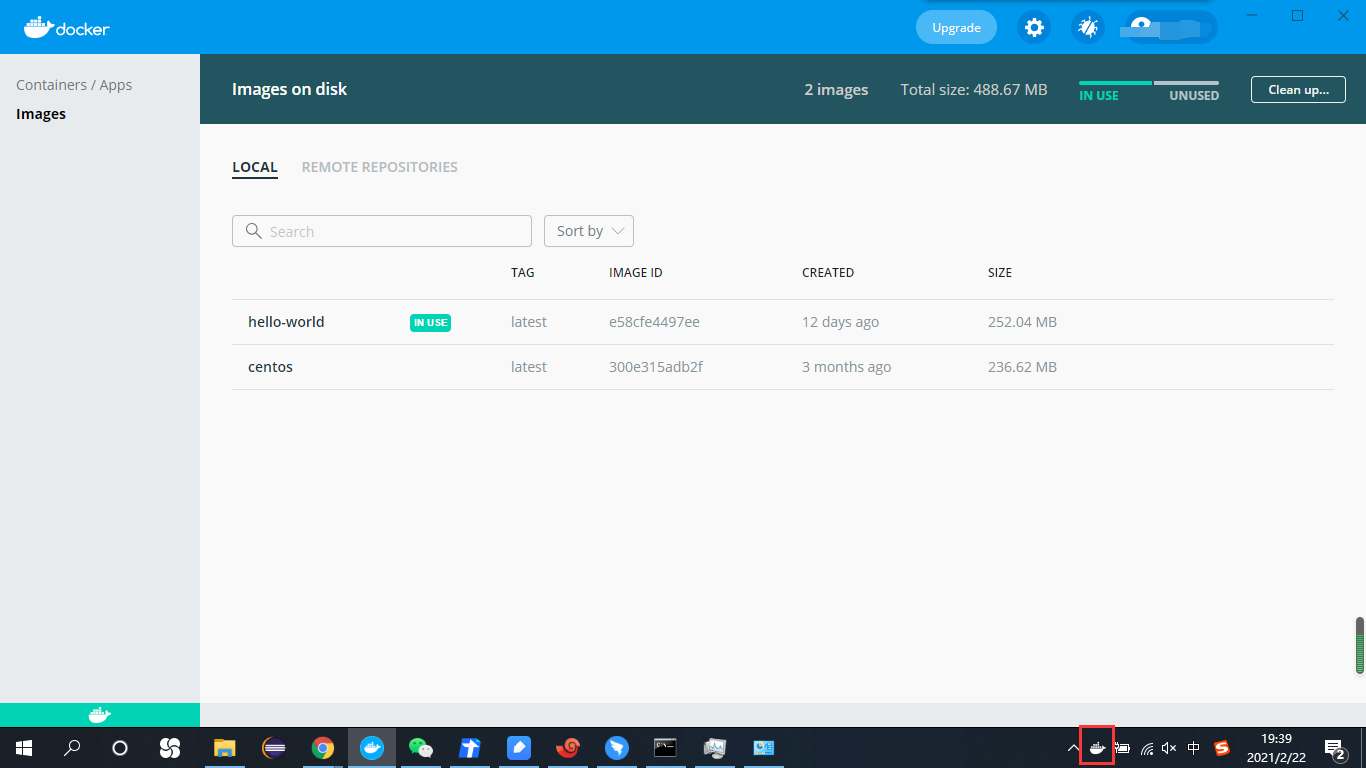The image size is (1366, 768).
Task: Click the Clean up... button
Action: tap(1298, 89)
